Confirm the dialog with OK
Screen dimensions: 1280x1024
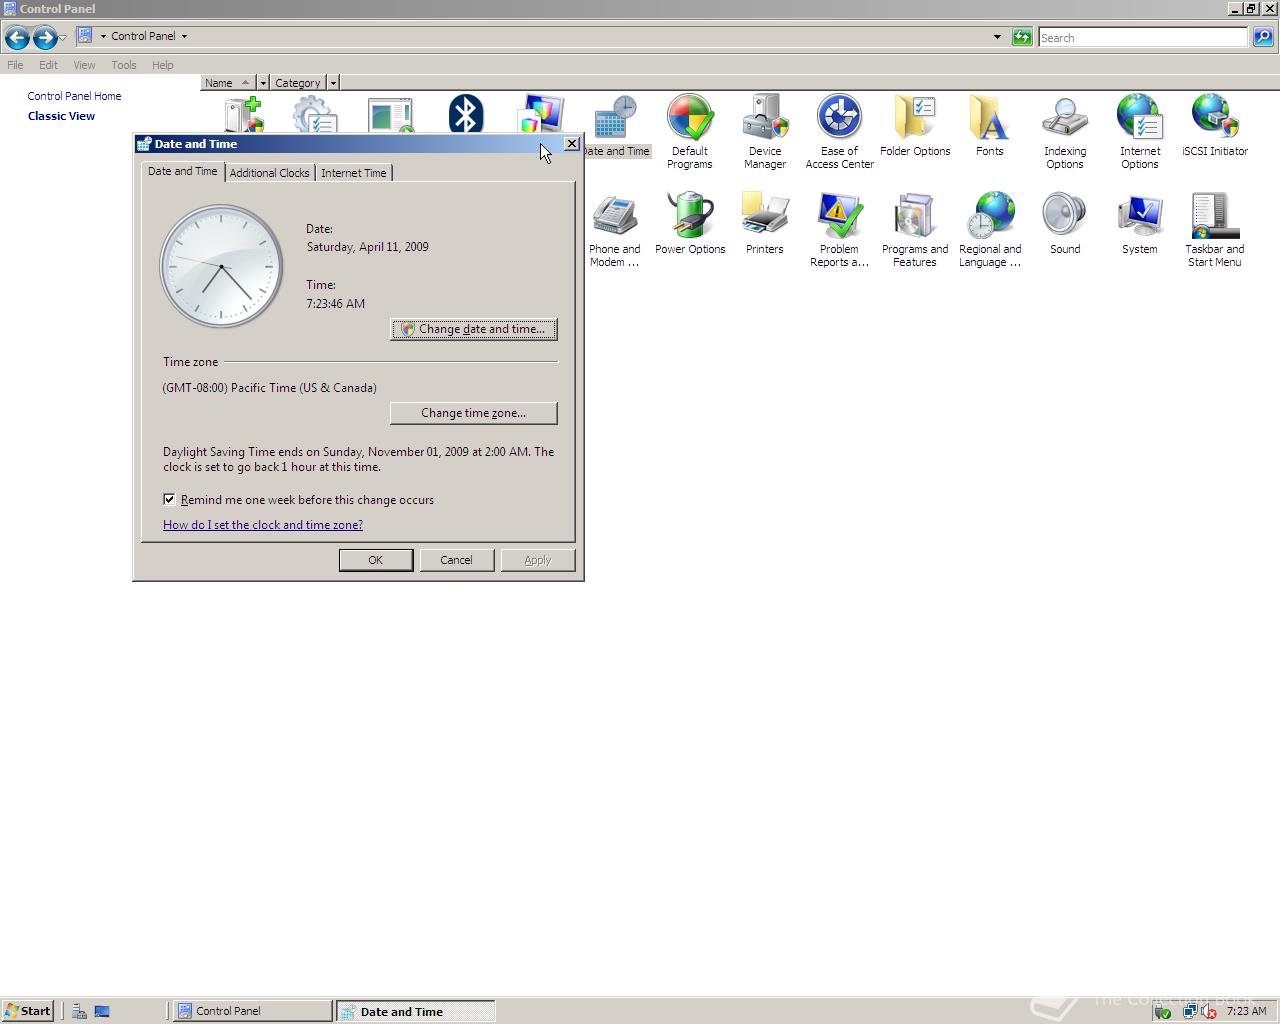point(376,560)
